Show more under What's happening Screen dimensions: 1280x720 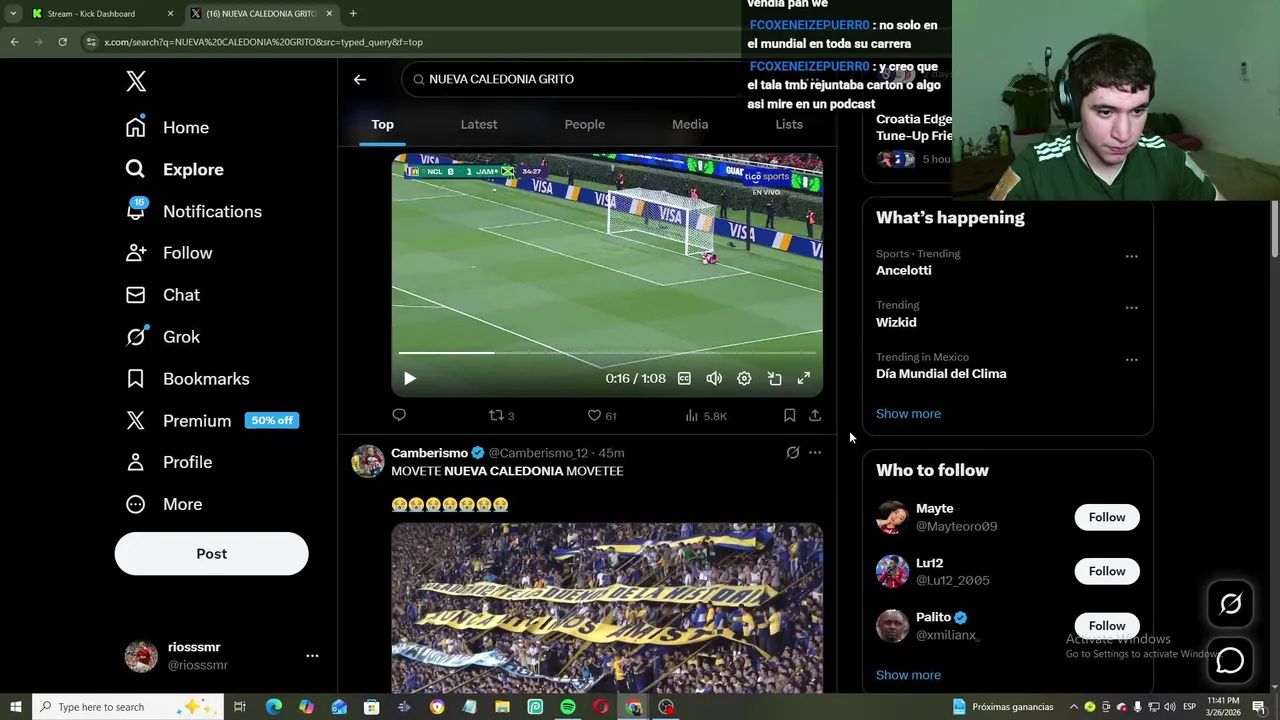tap(908, 413)
